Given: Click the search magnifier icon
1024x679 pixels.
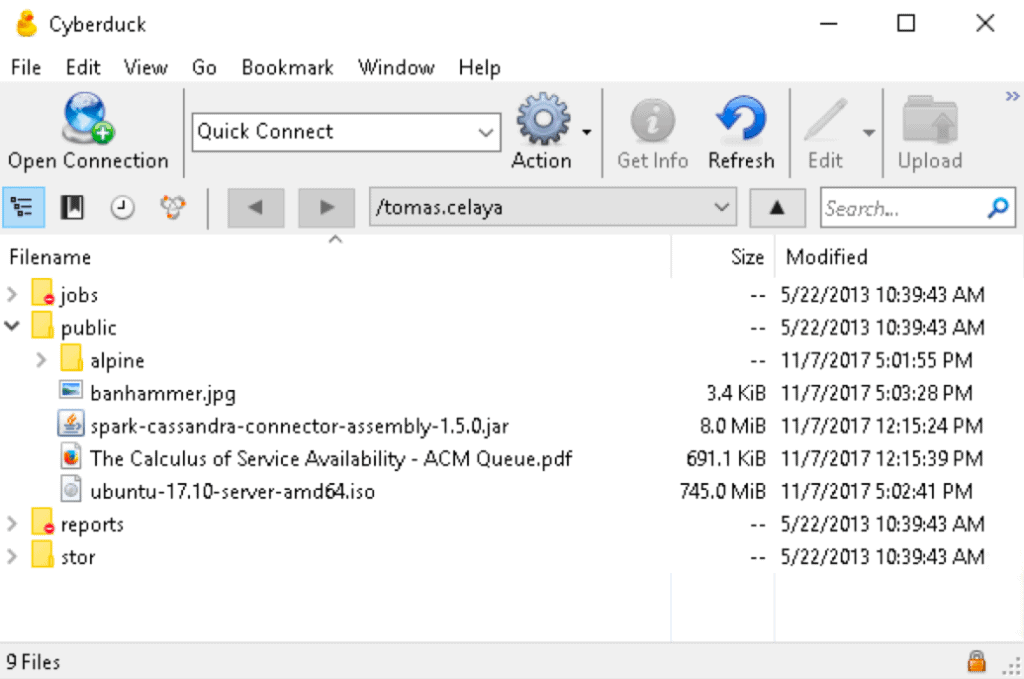Looking at the screenshot, I should pos(998,208).
